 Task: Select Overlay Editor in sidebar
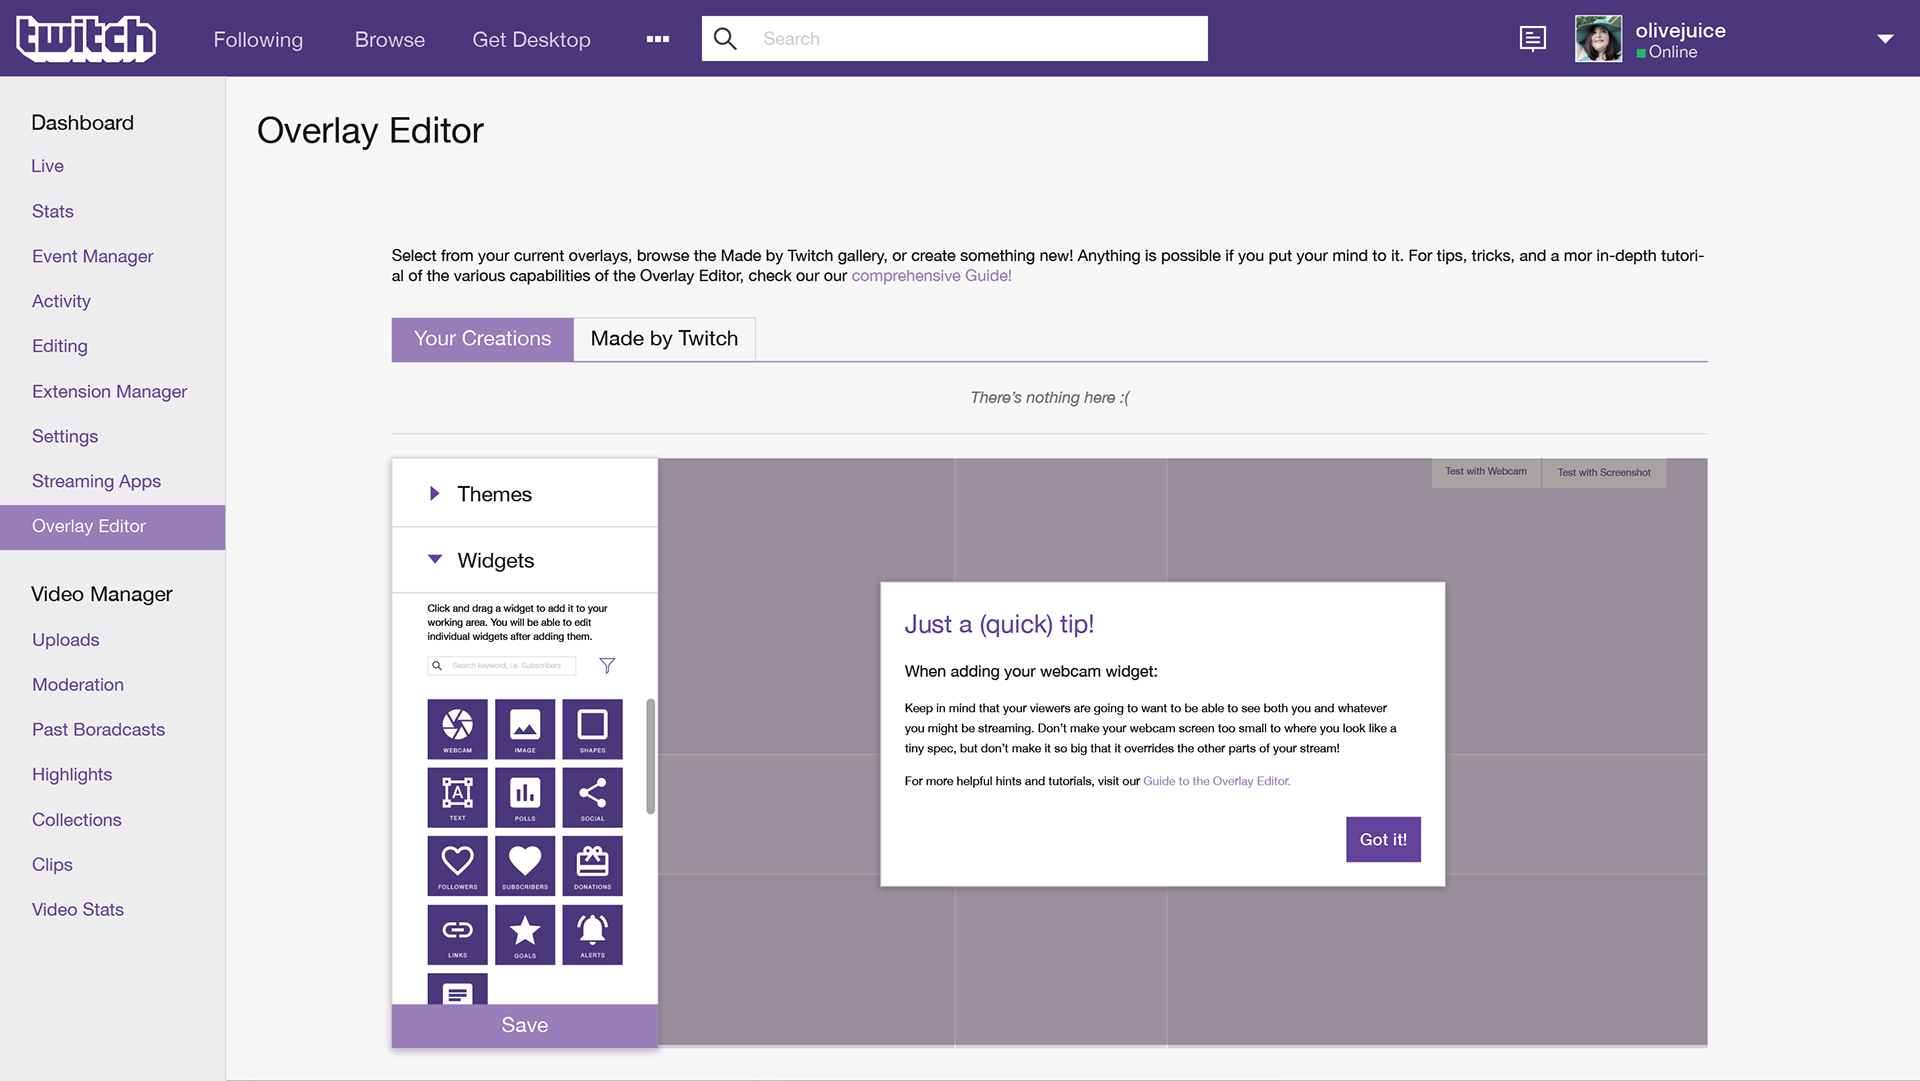coord(112,527)
